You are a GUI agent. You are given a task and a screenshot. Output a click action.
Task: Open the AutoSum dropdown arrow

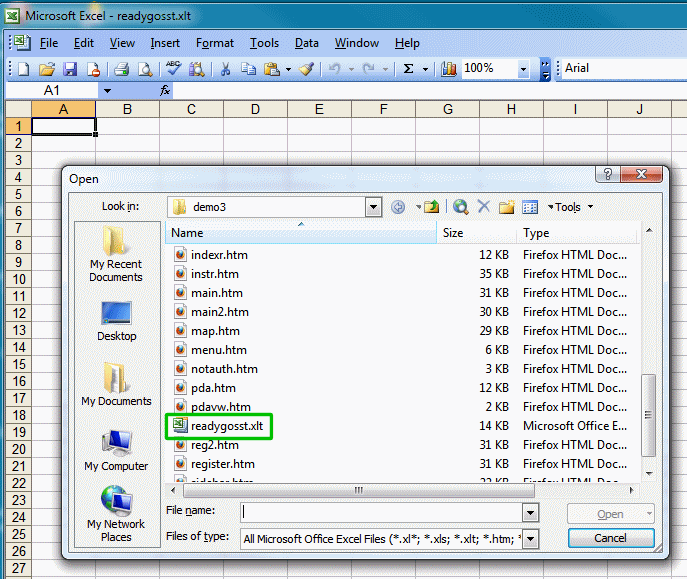[x=425, y=69]
